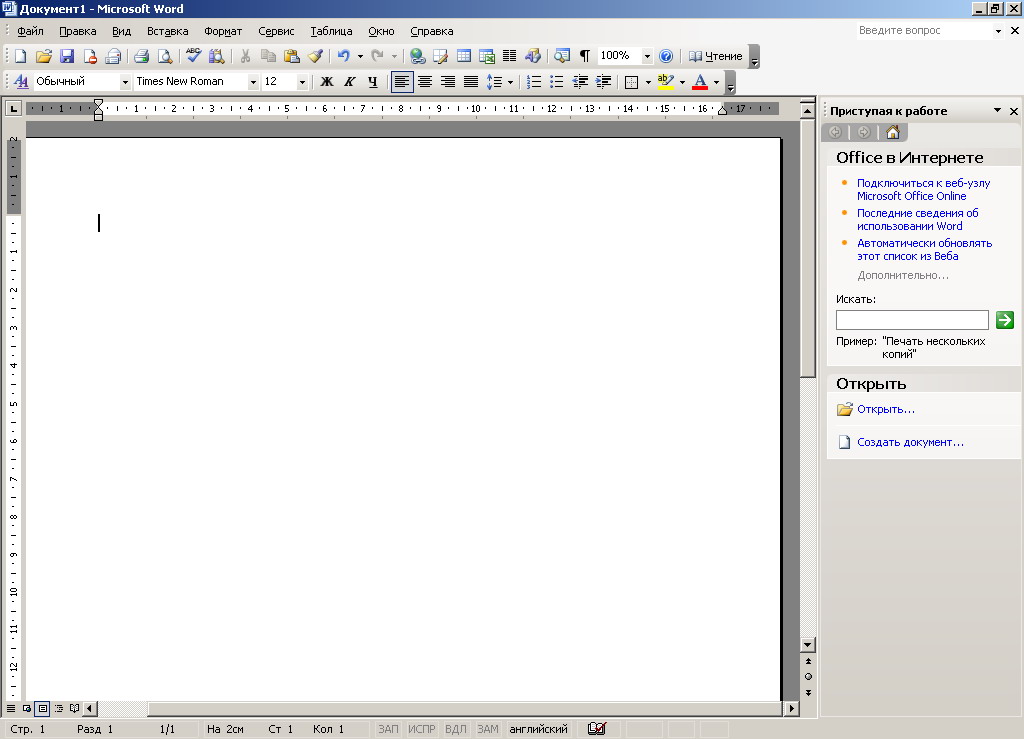
Task: Toggle bold formatting (Ж)
Action: coord(326,82)
